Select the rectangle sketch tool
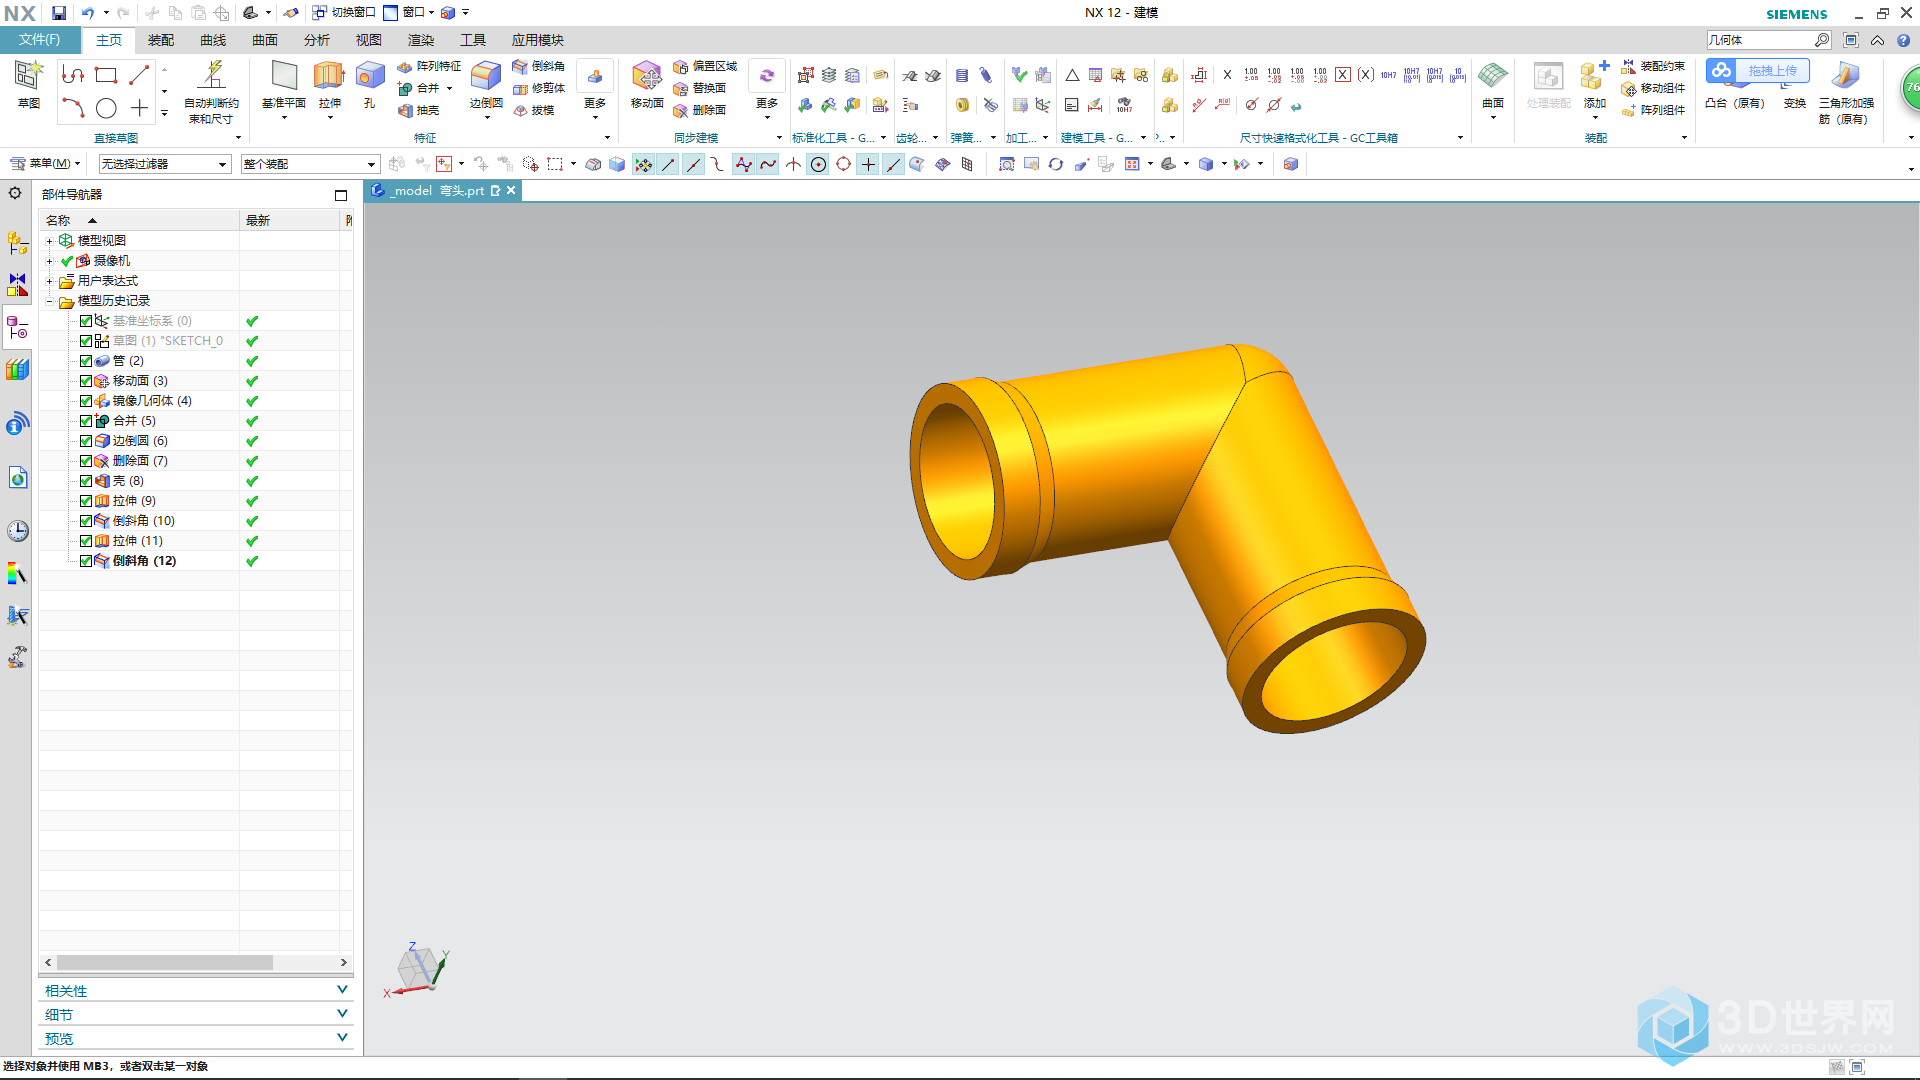Screen dimensions: 1920x1080 (x=106, y=75)
